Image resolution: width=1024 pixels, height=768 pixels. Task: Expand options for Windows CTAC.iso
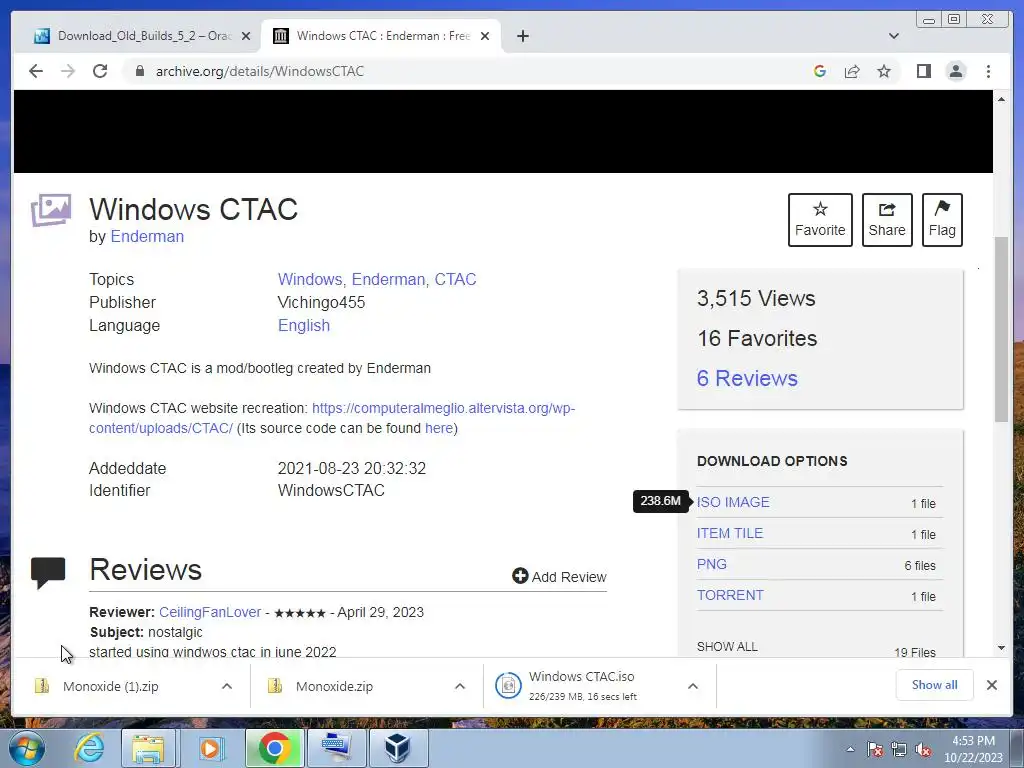pyautogui.click(x=693, y=686)
